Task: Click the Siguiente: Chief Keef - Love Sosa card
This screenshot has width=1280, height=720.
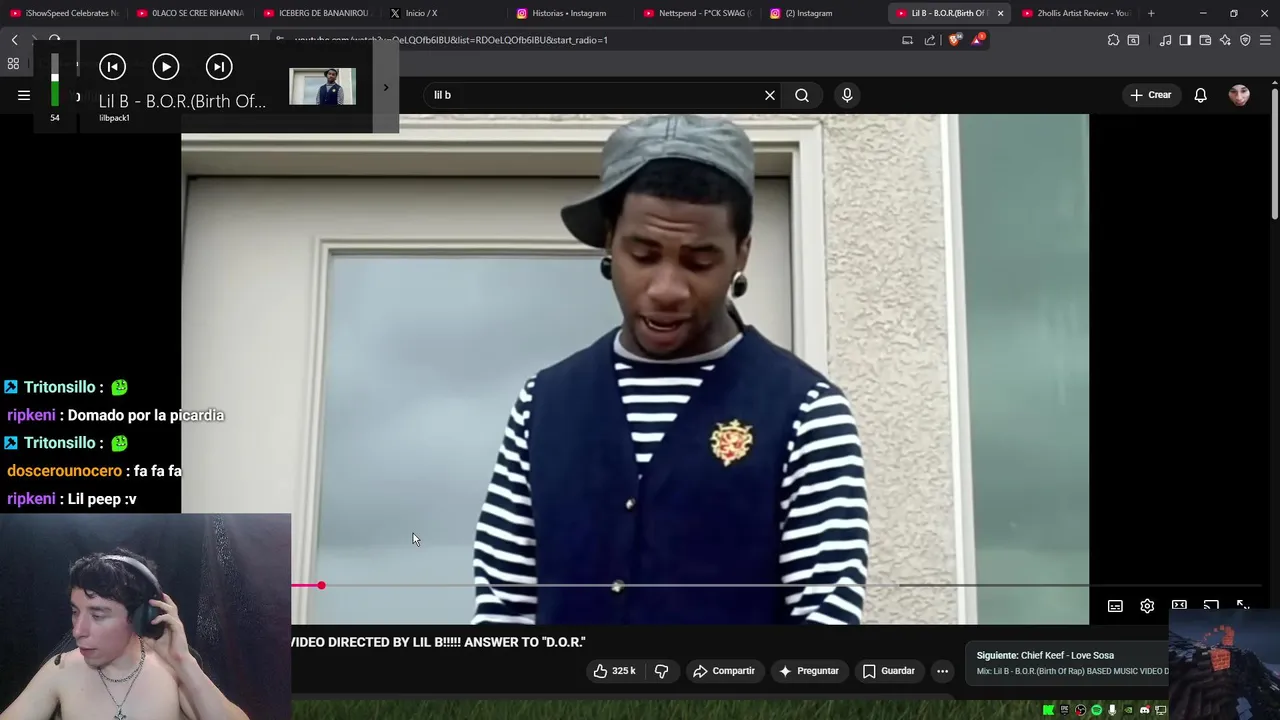Action: point(1068,663)
